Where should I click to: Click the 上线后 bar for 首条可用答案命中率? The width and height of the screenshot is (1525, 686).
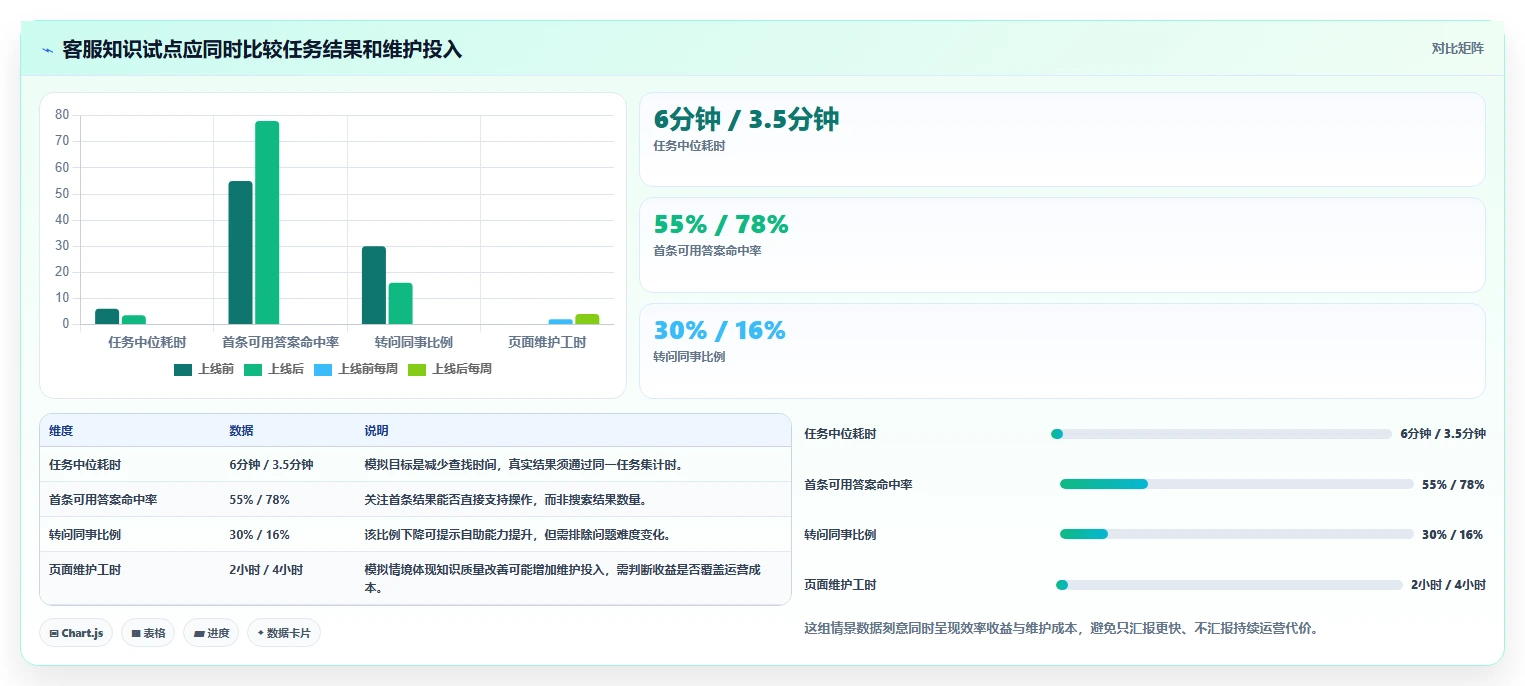267,222
